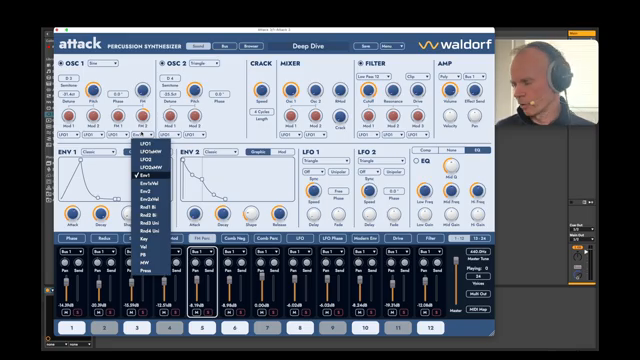This screenshot has width=640, height=360.
Task: Toggle the OSC 2 on/off button
Action: (x=162, y=63)
